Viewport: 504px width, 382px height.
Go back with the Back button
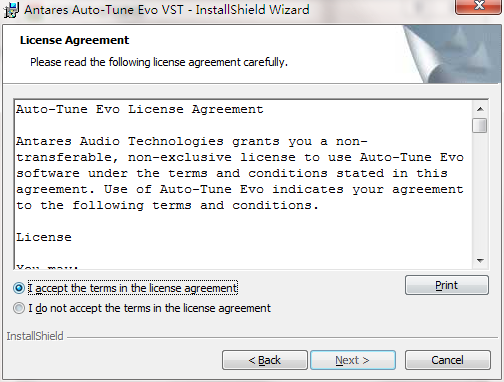click(265, 360)
